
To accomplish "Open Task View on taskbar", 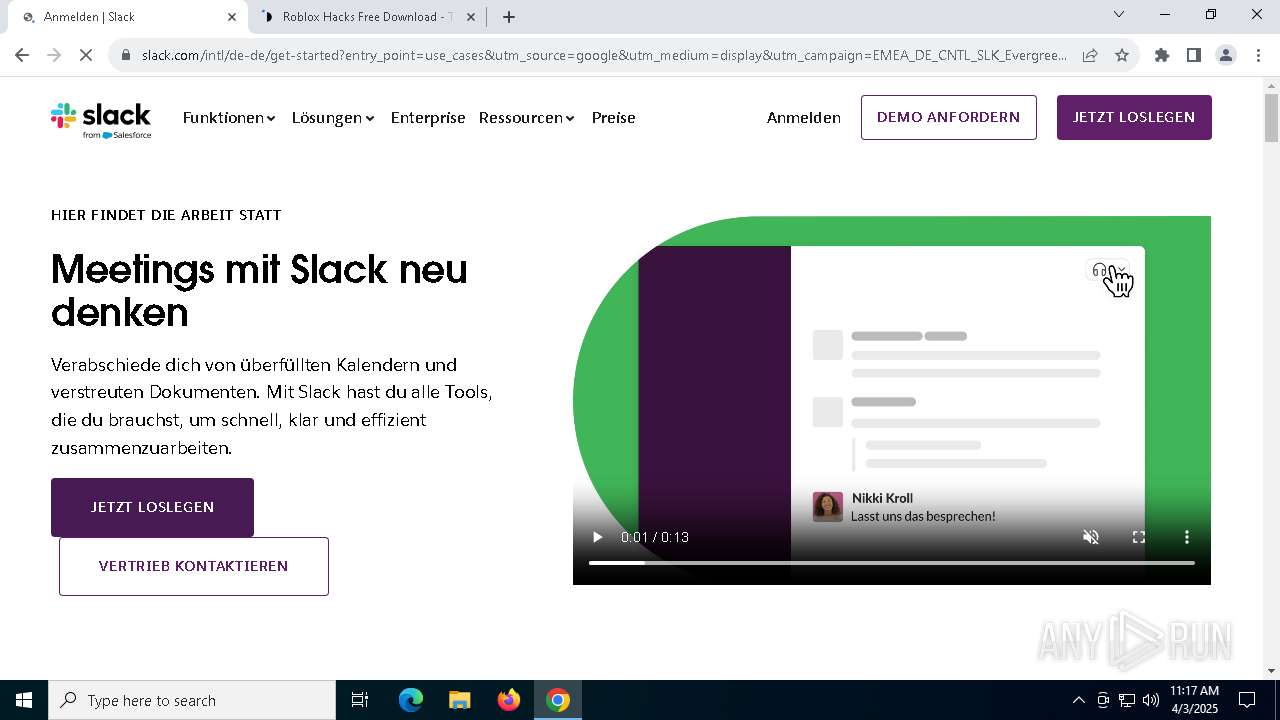I will [360, 700].
